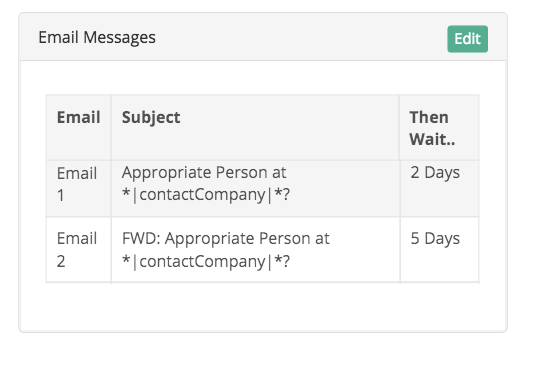Click the number 2 under Email
This screenshot has width=539, height=369.
tap(61, 262)
